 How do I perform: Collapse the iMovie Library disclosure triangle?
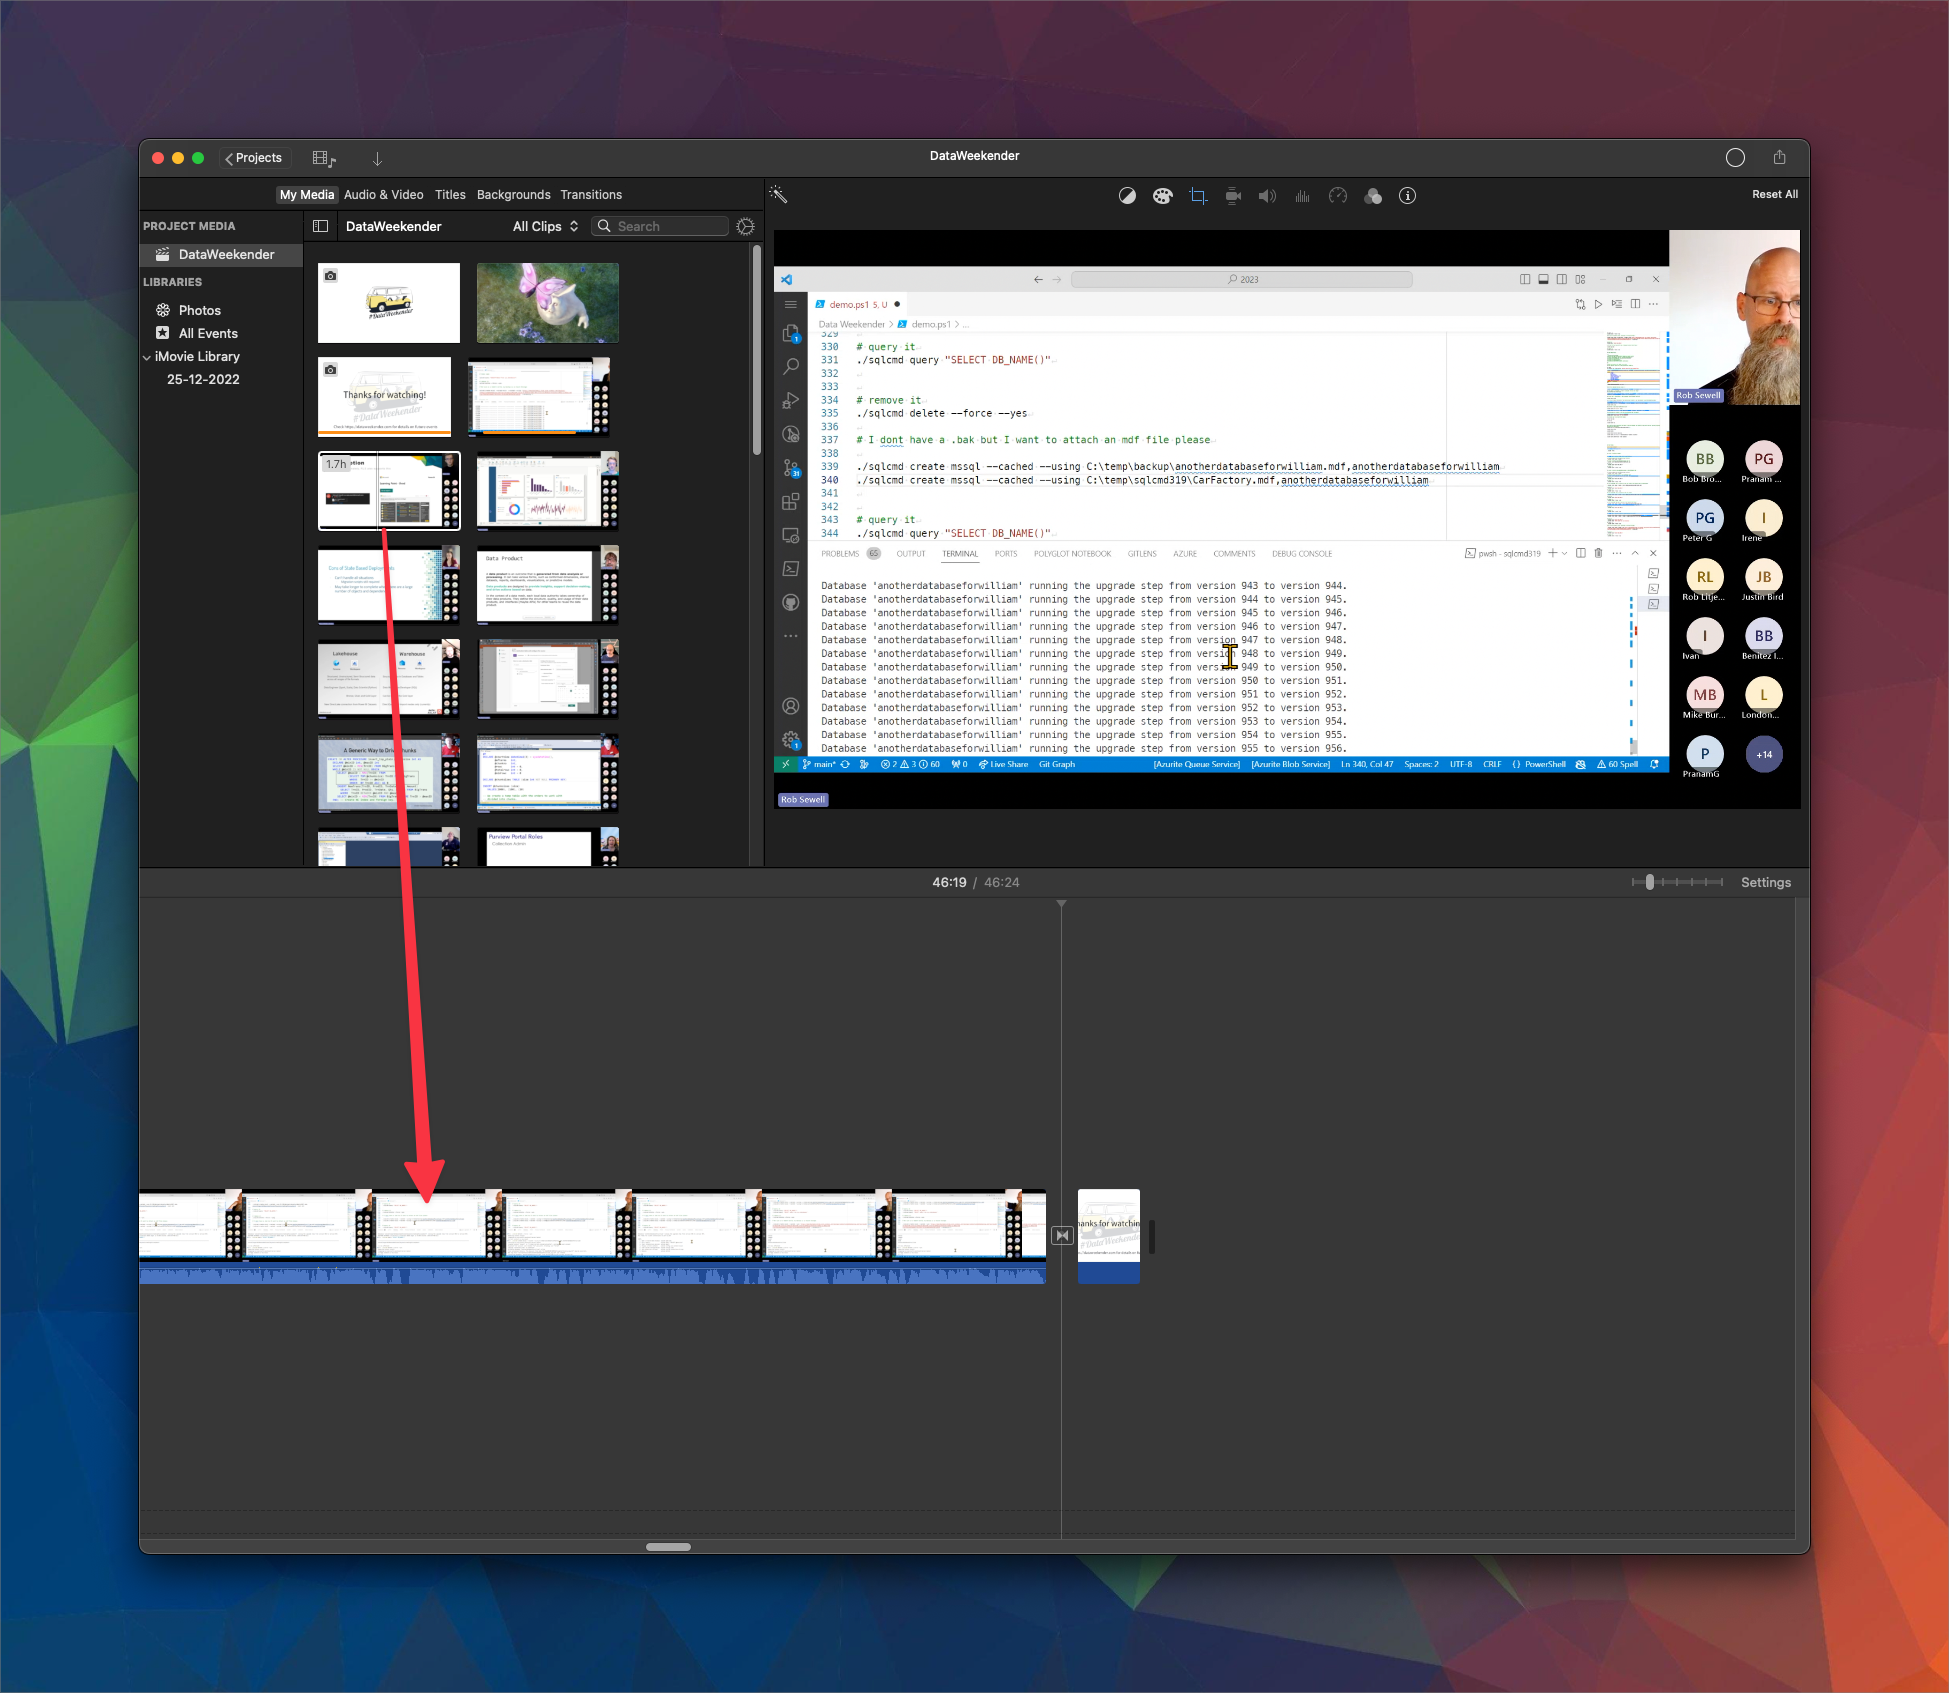coord(147,356)
